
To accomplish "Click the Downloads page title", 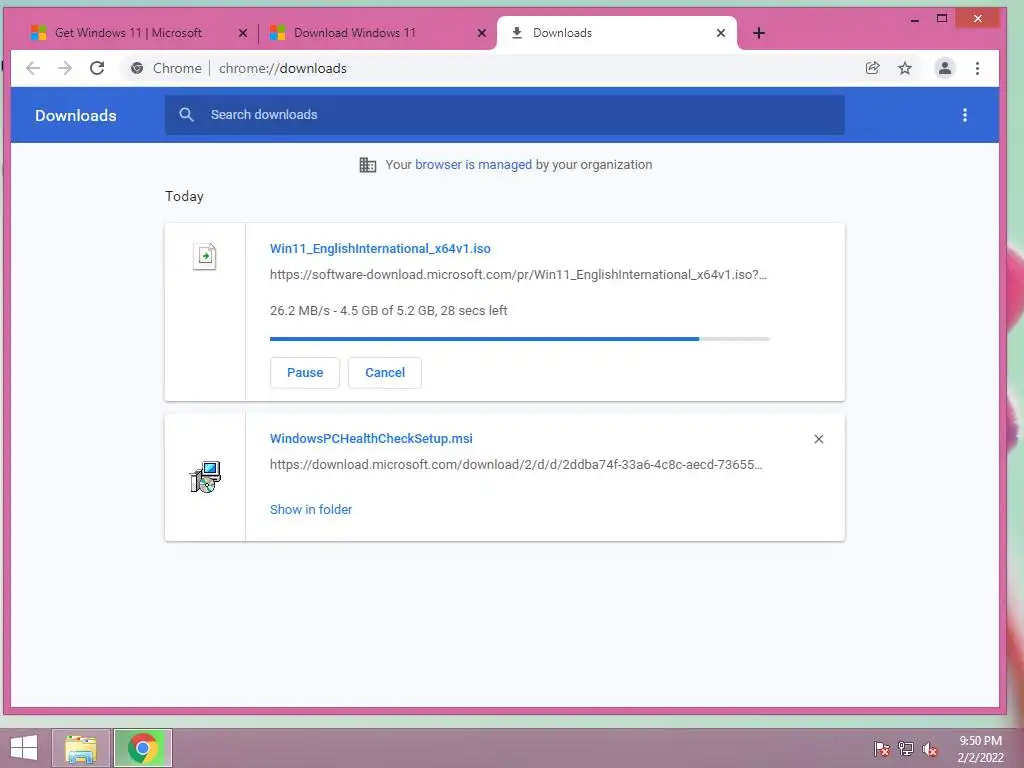I will tap(76, 116).
